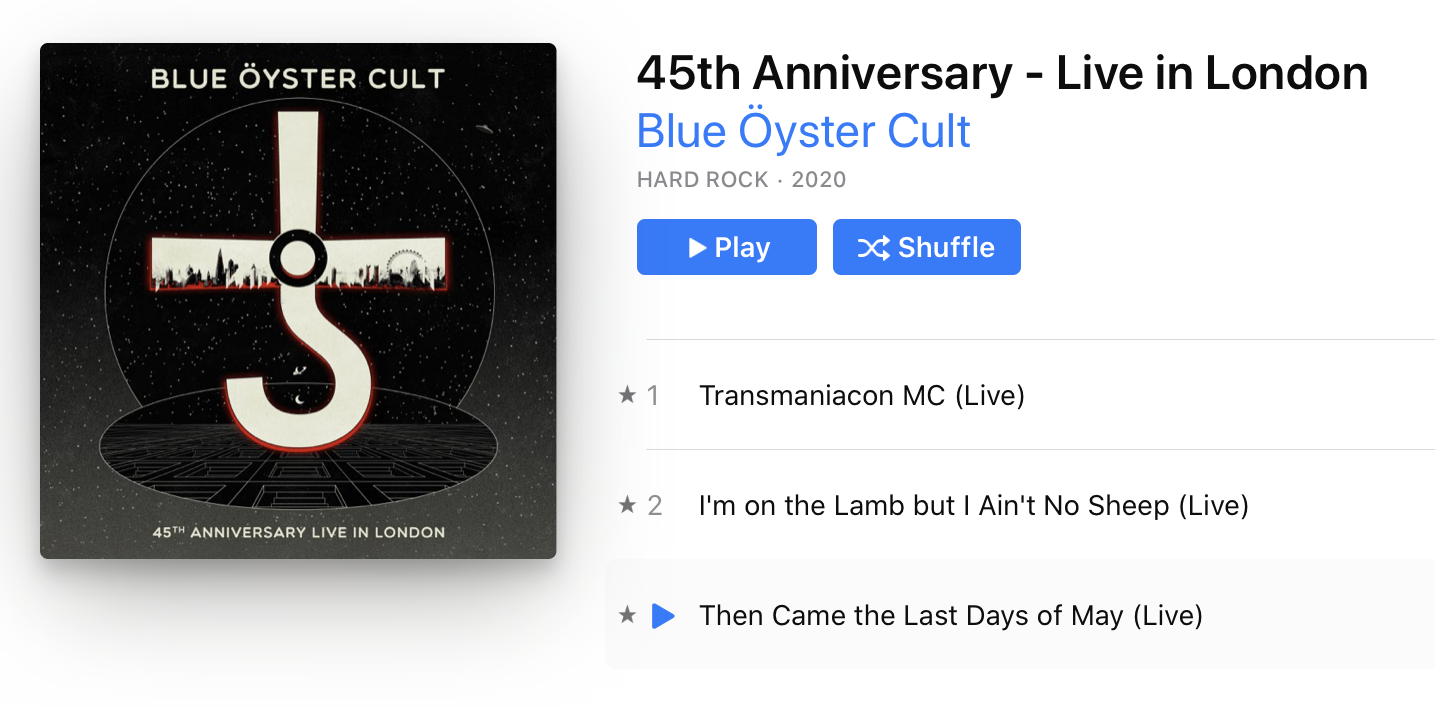Toggle the star next to track 2

[627, 505]
